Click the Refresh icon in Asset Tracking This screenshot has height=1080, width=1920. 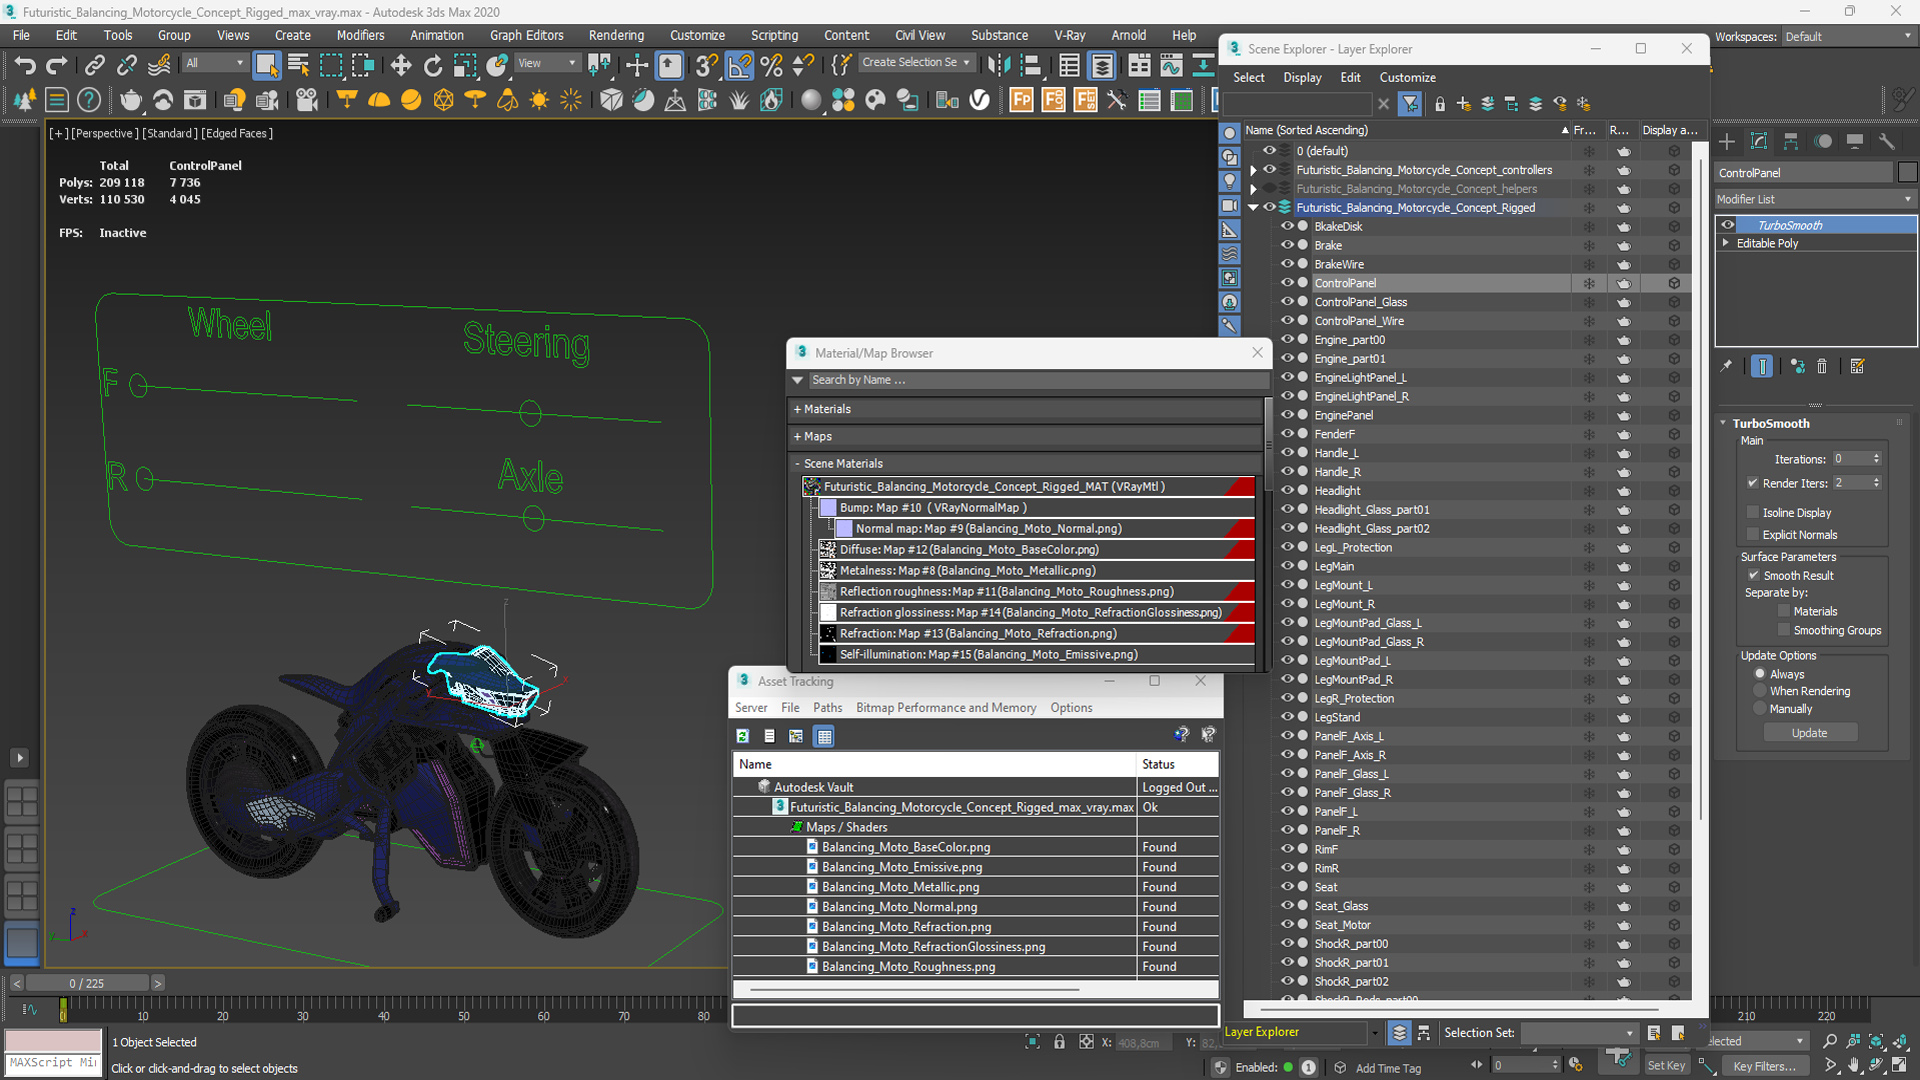pos(743,736)
